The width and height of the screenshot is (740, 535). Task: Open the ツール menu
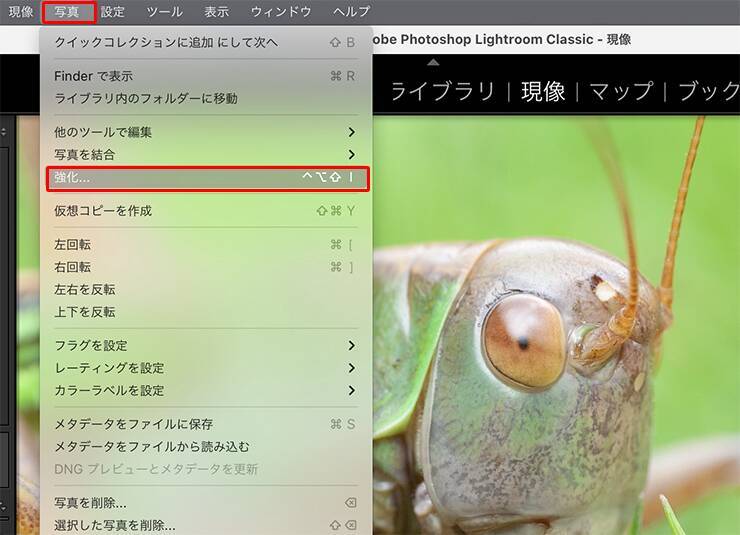pos(164,11)
